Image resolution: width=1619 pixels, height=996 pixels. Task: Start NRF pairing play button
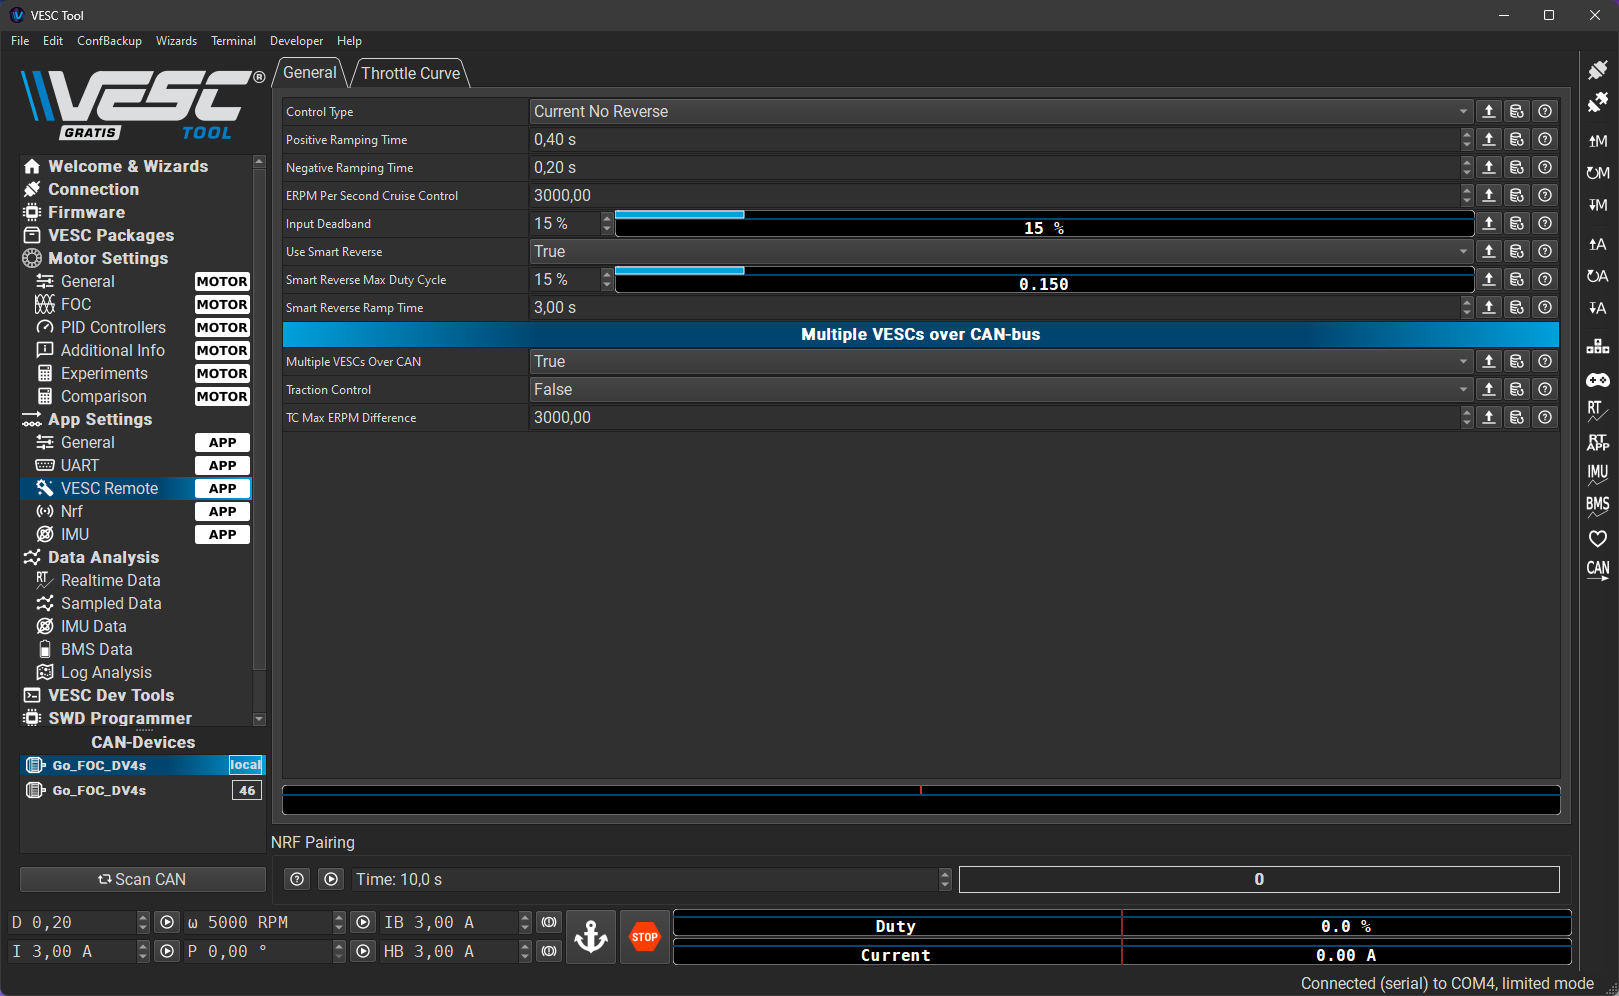(331, 879)
